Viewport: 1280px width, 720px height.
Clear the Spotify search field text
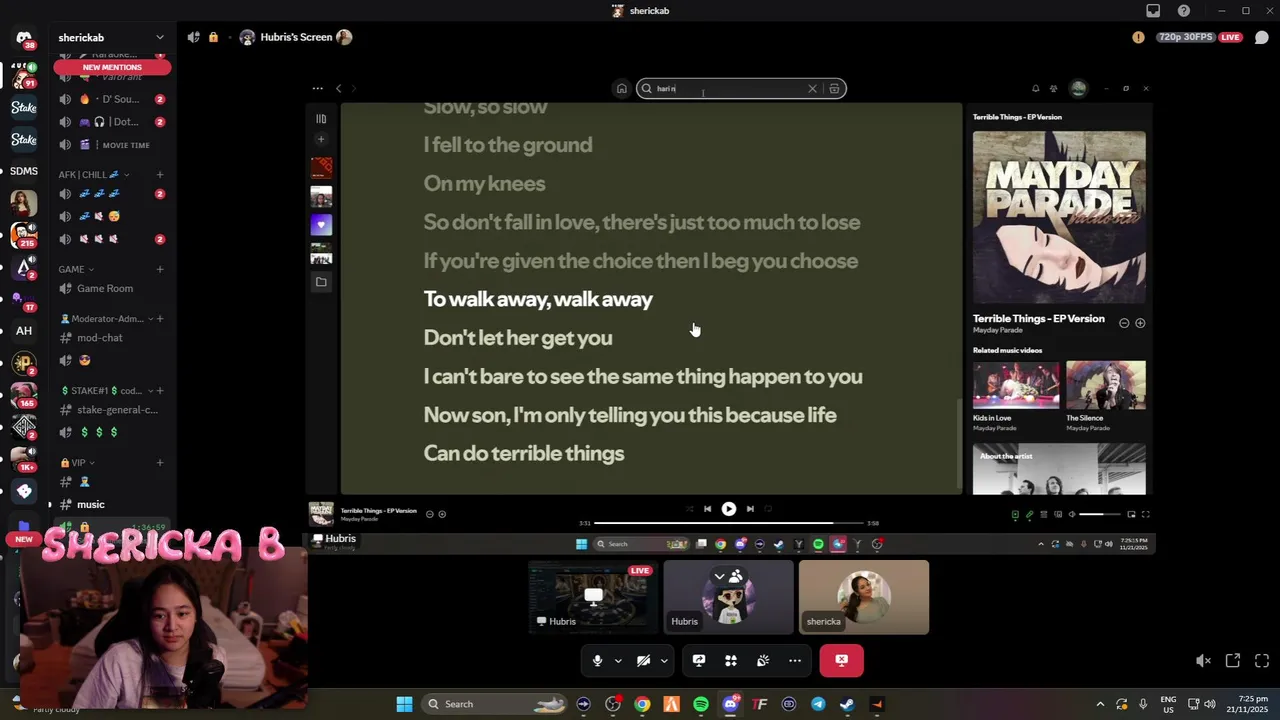coord(812,88)
